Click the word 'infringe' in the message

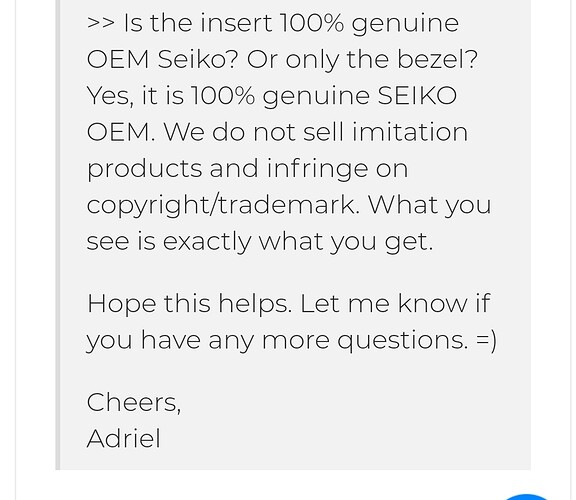(x=317, y=169)
